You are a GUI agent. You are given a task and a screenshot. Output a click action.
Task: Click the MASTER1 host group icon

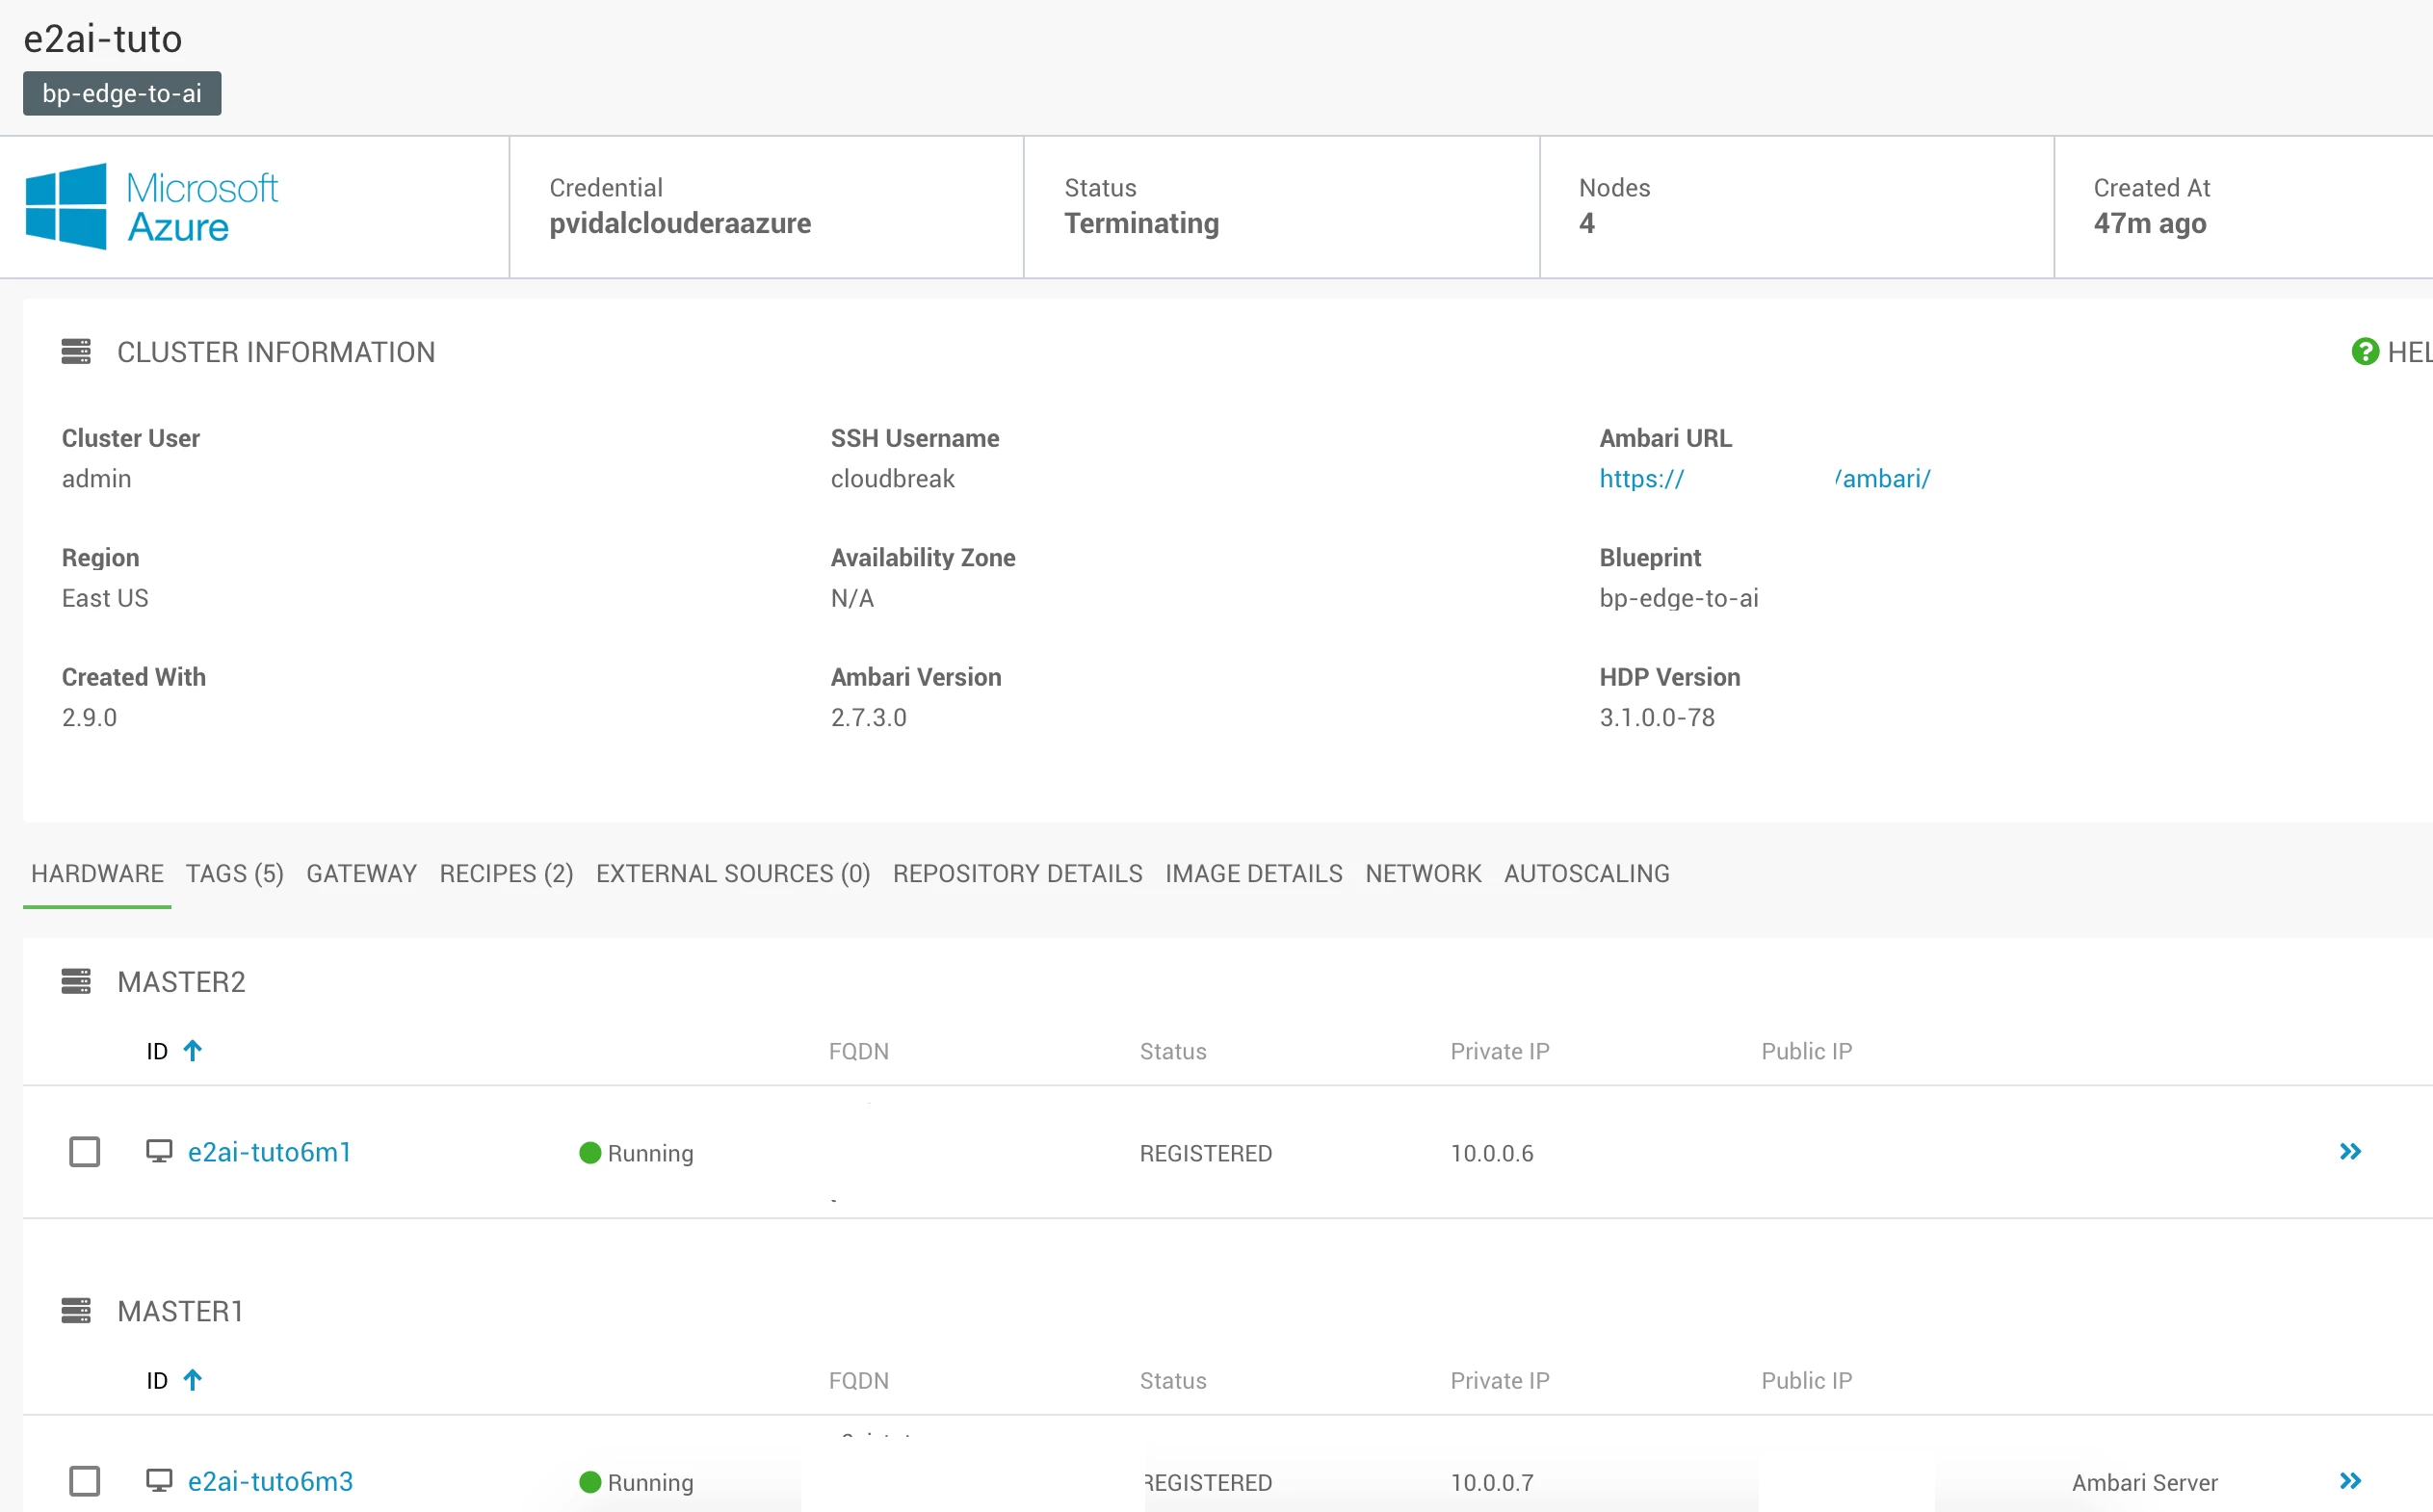[x=76, y=1311]
